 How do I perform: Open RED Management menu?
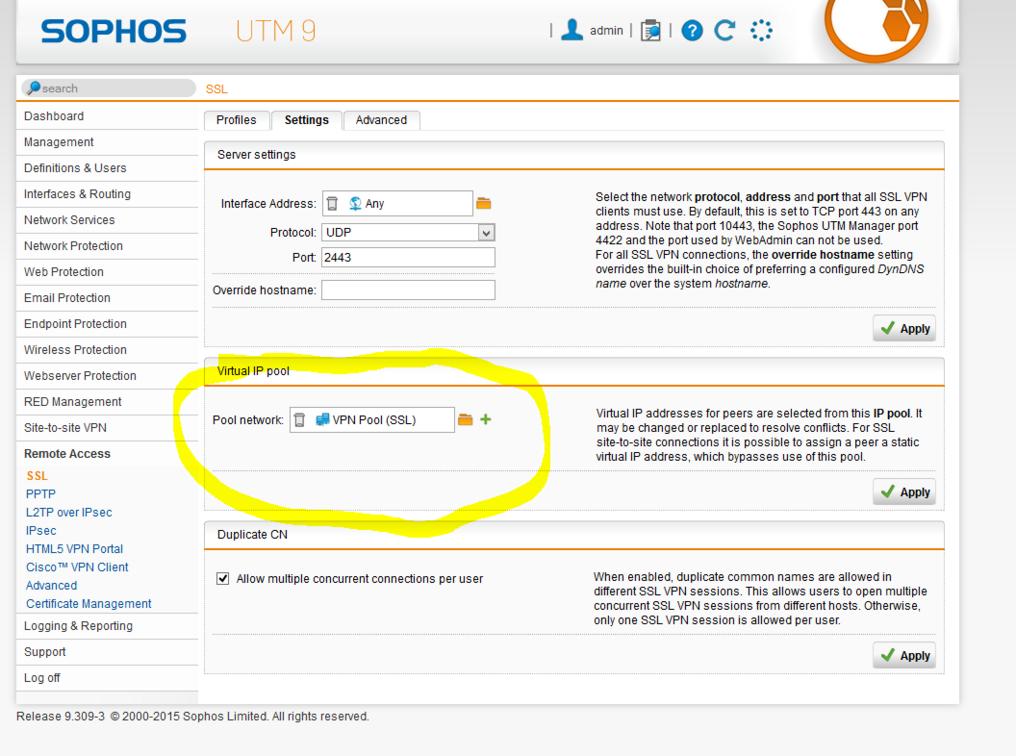pyautogui.click(x=107, y=402)
